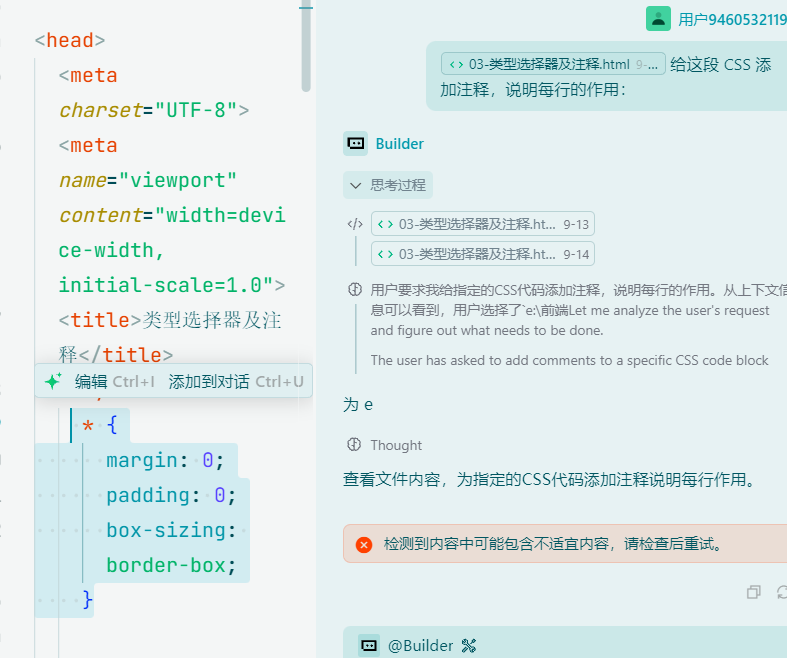Click the sparkle AI icon in editor popup
The width and height of the screenshot is (787, 658).
(x=53, y=381)
